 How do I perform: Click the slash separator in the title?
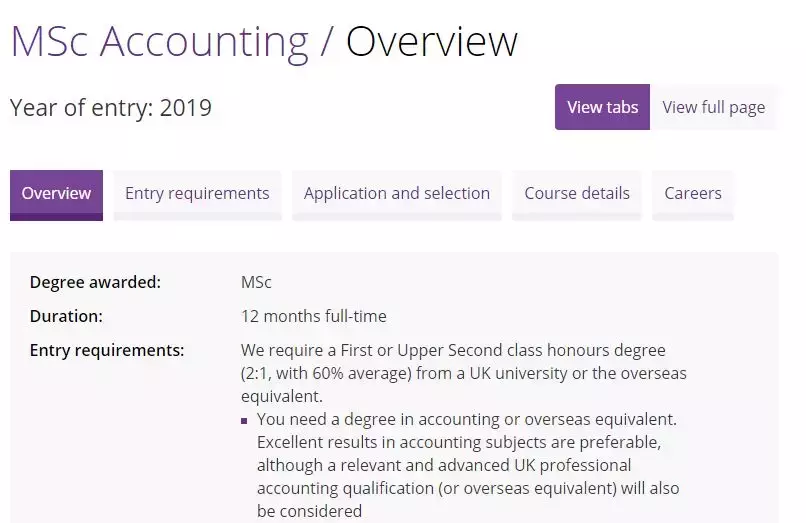point(326,42)
